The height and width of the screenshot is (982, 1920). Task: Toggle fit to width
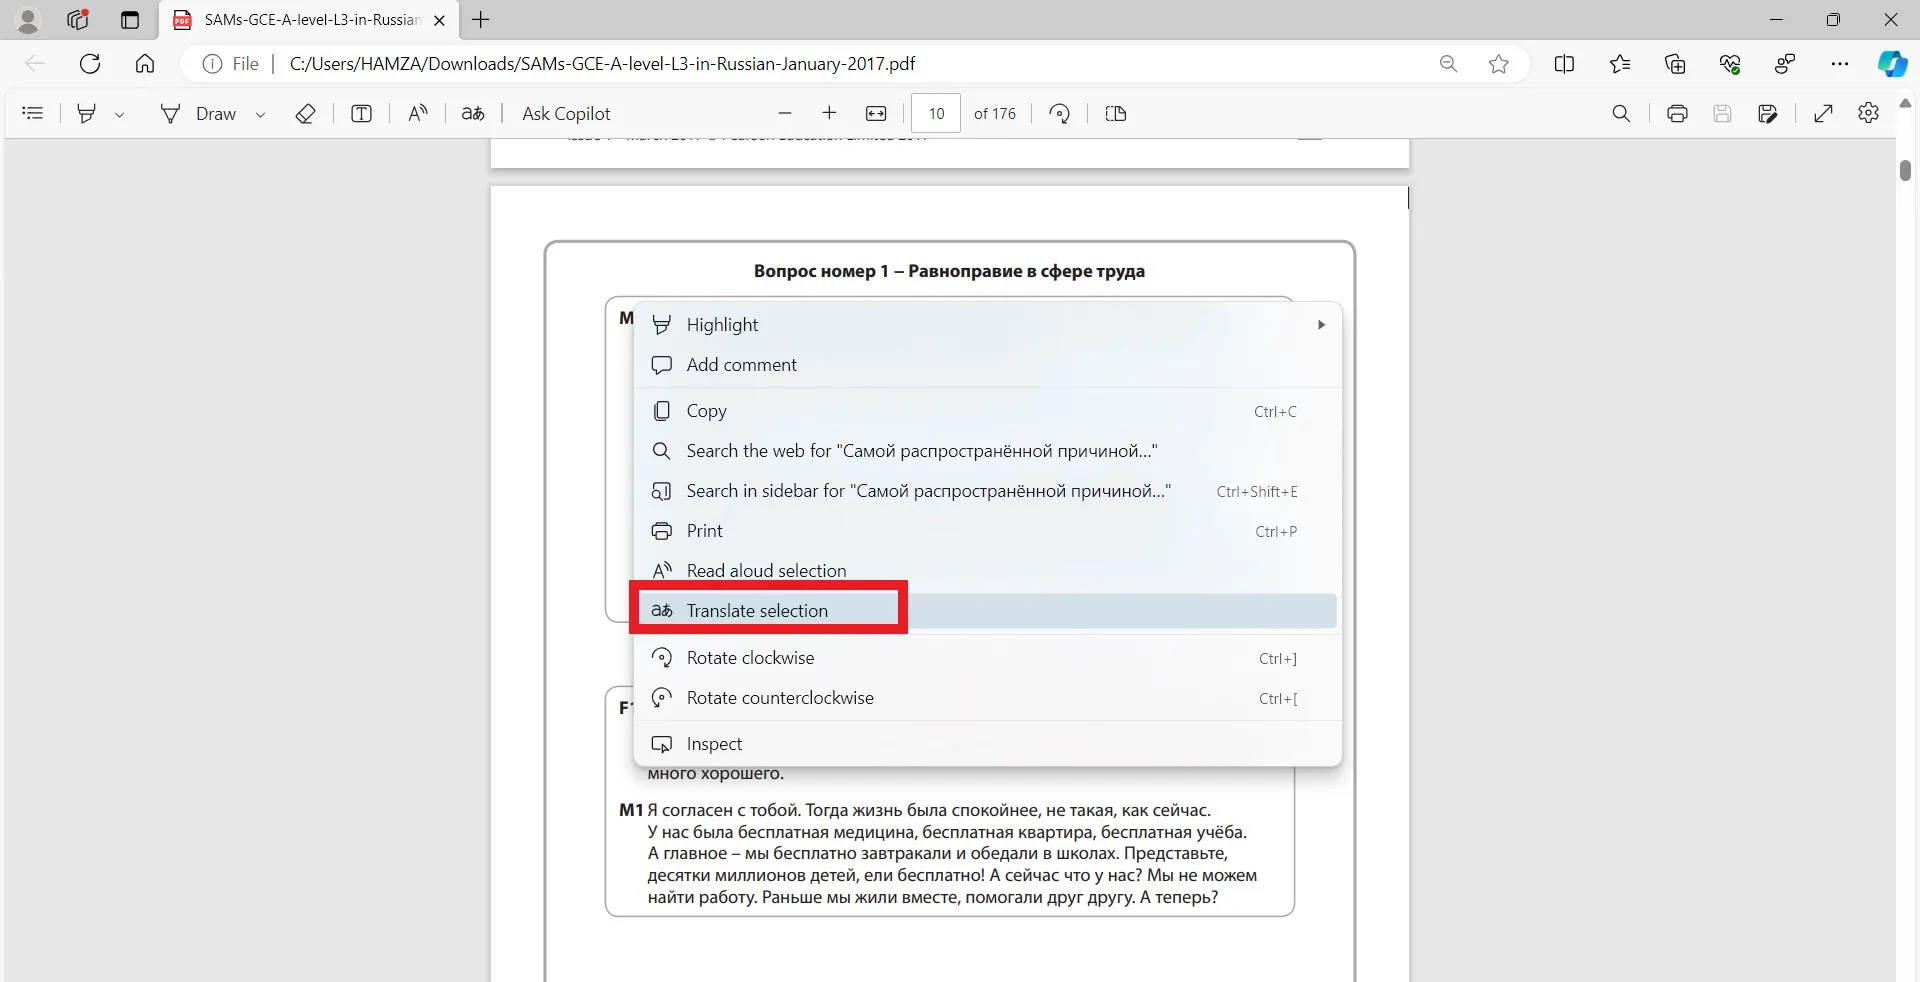(x=876, y=113)
